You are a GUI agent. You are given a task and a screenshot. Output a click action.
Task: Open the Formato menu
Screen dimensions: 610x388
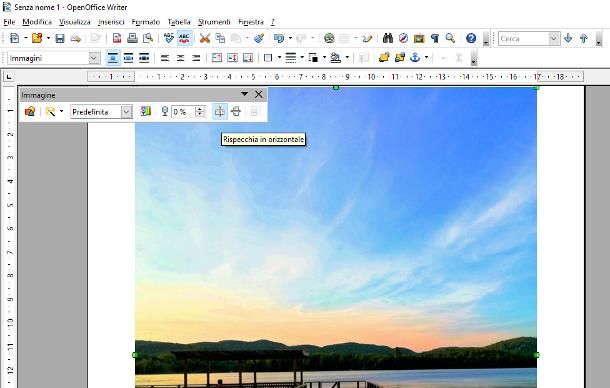click(x=145, y=22)
